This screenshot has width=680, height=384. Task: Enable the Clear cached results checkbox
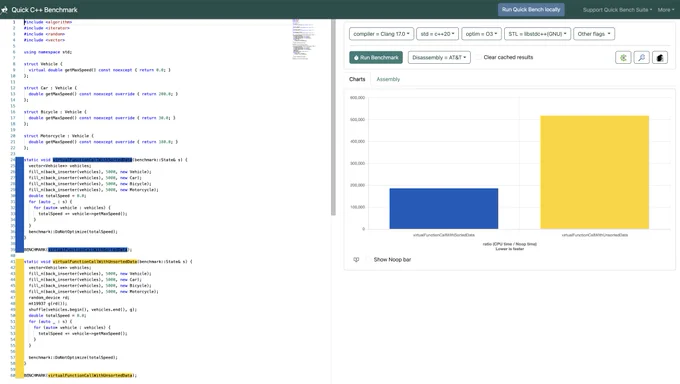(x=478, y=57)
